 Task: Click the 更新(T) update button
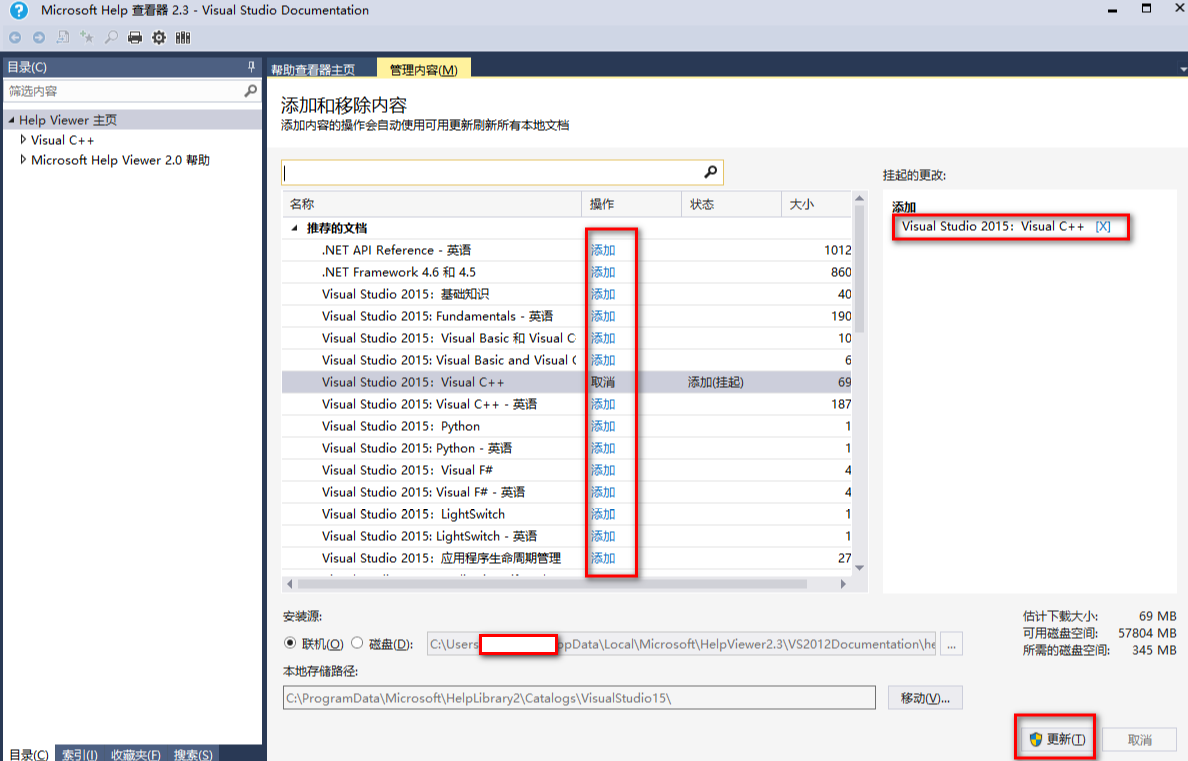[x=1057, y=739]
